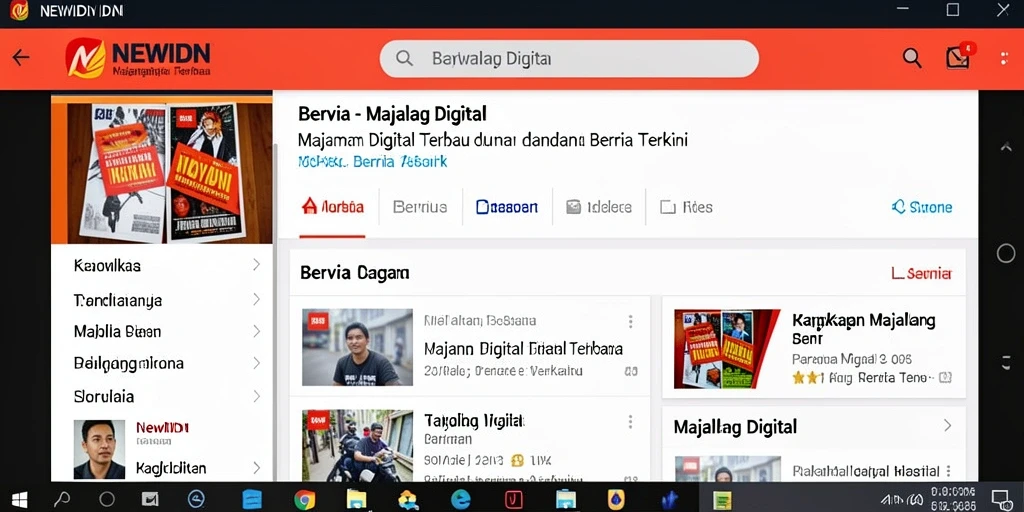Open the Ries tab
This screenshot has width=1024, height=512.
(686, 207)
